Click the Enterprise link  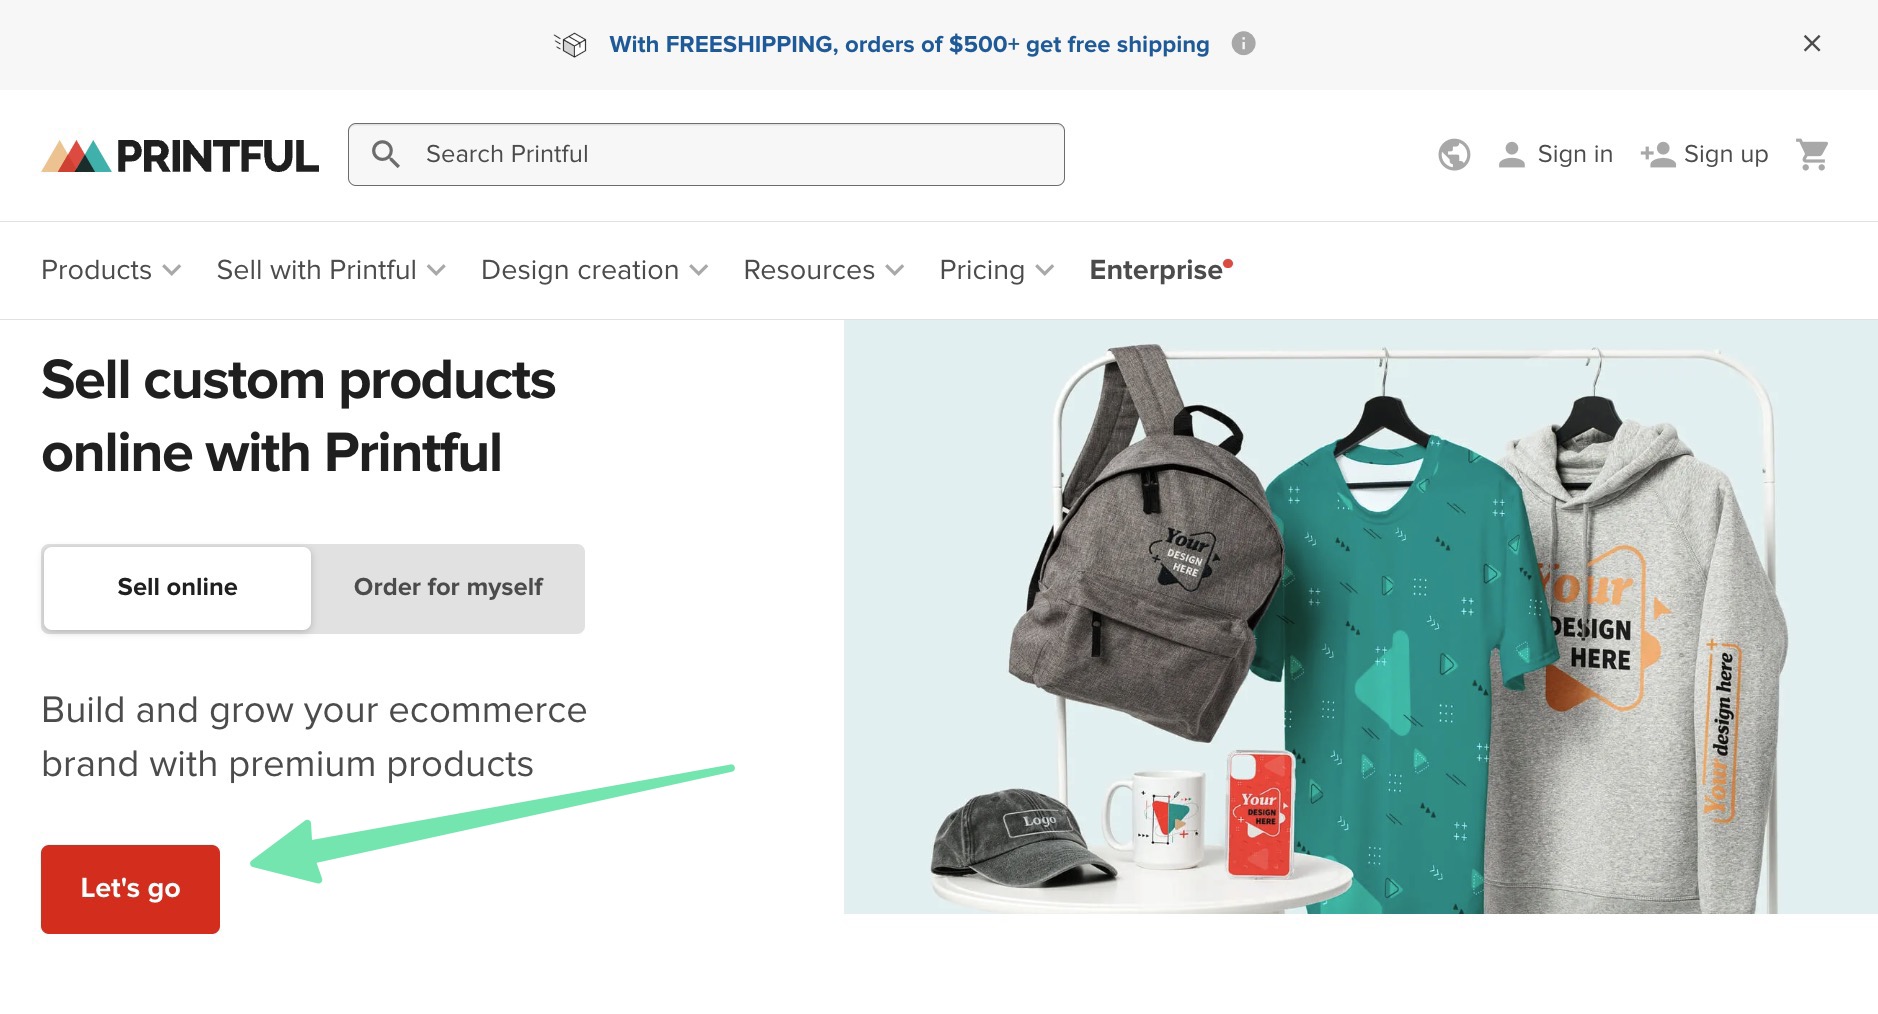point(1155,270)
